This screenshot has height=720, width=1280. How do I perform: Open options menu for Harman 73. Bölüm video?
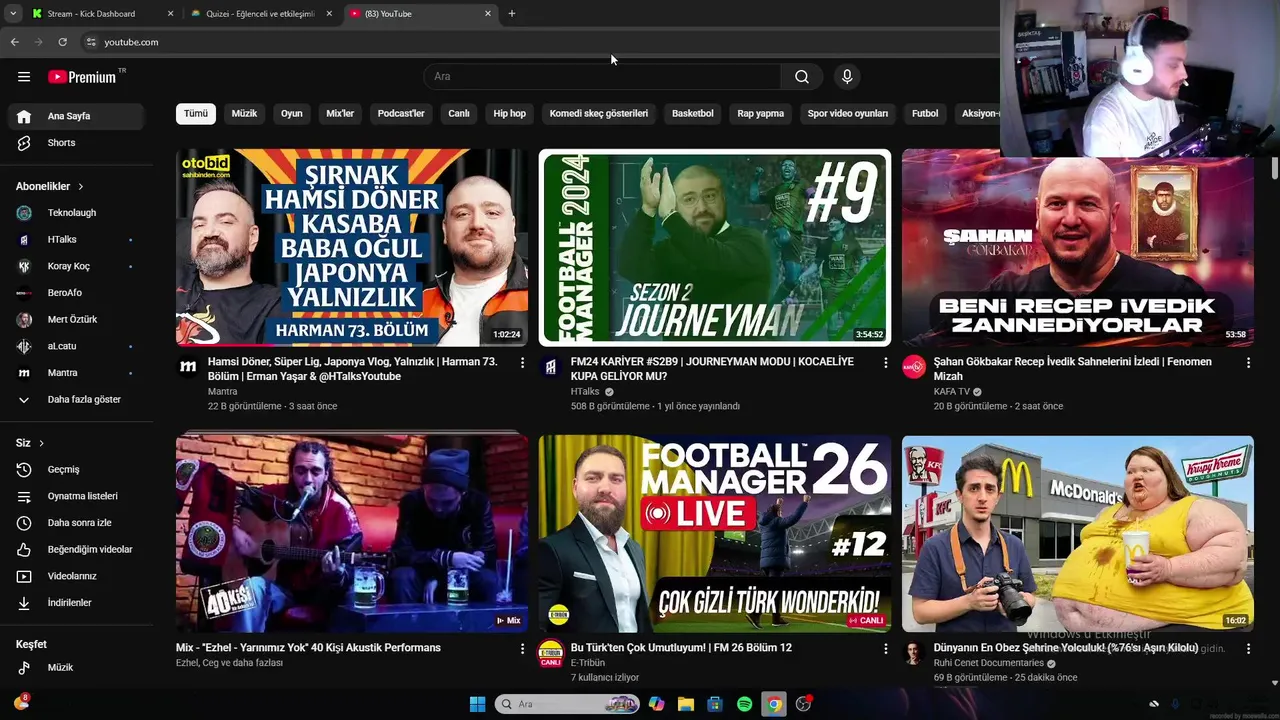(x=522, y=363)
